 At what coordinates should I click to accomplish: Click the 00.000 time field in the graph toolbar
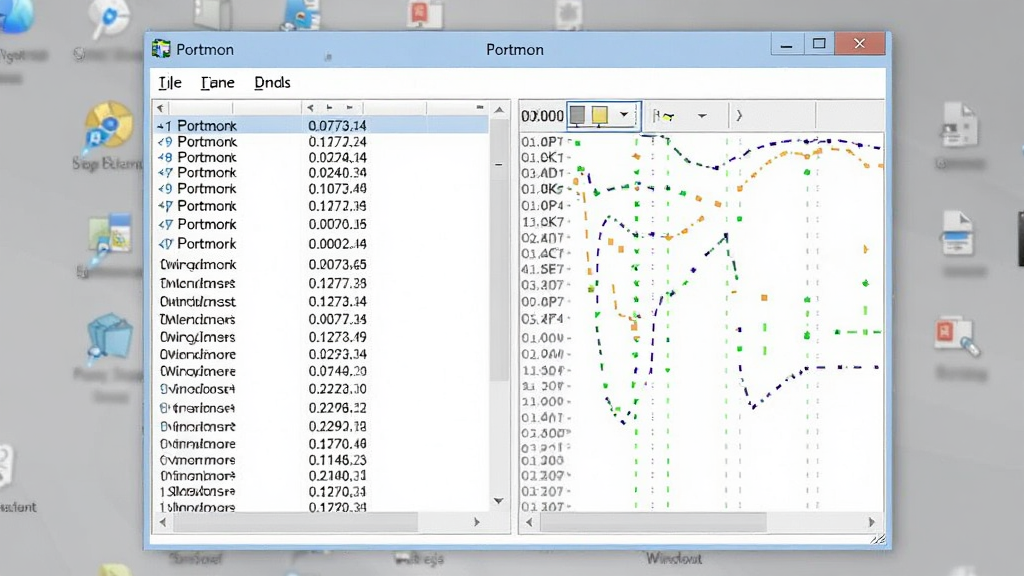point(542,116)
